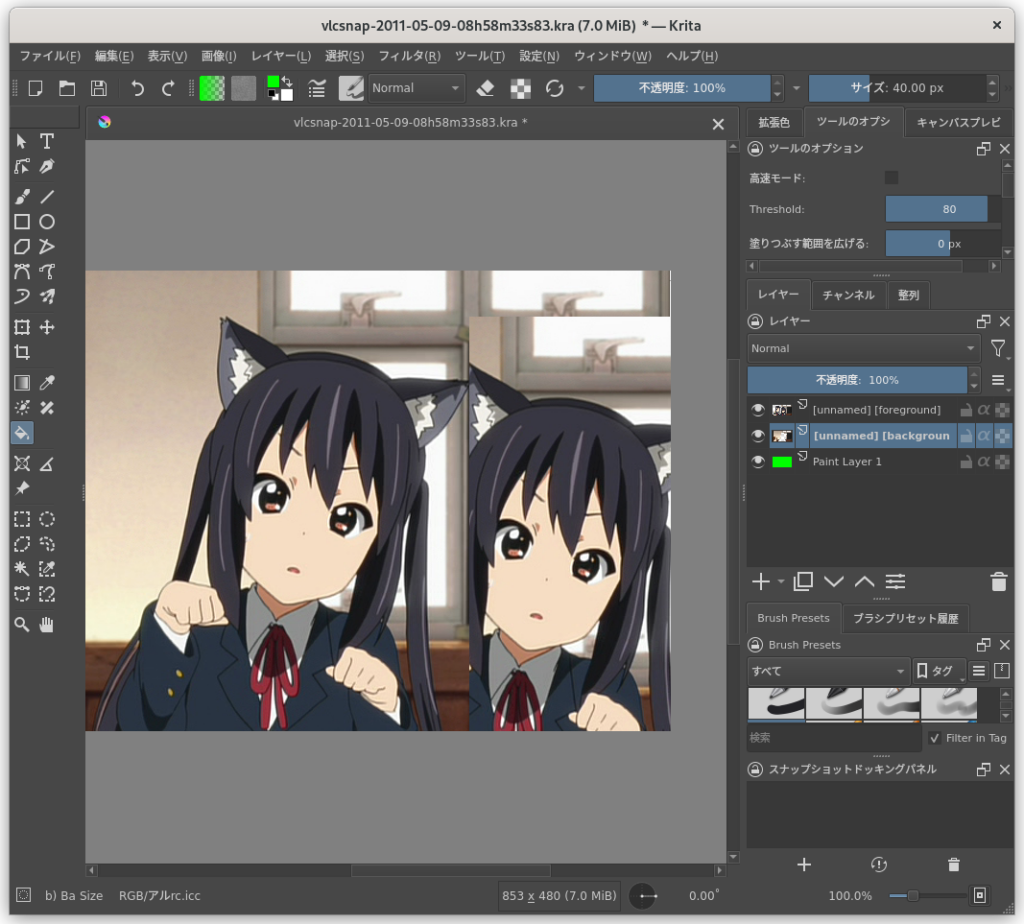Save the document using toolbar icon
Screen dimensions: 1024x924
(99, 88)
